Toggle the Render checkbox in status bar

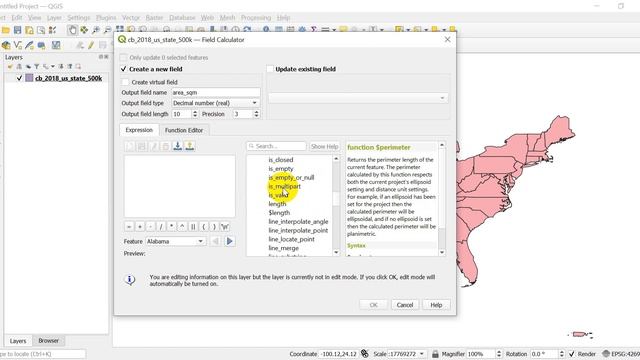click(572, 354)
